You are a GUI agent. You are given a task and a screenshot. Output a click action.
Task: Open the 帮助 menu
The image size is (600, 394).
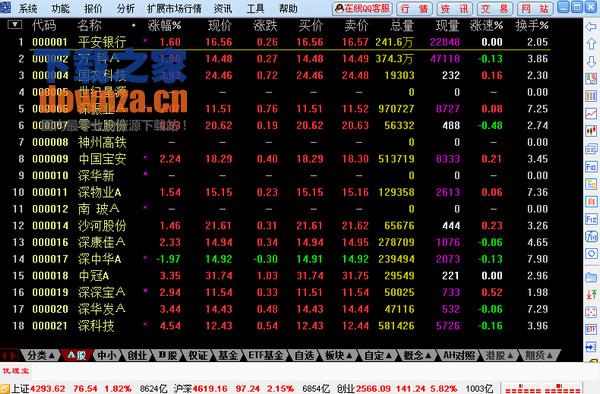point(288,8)
